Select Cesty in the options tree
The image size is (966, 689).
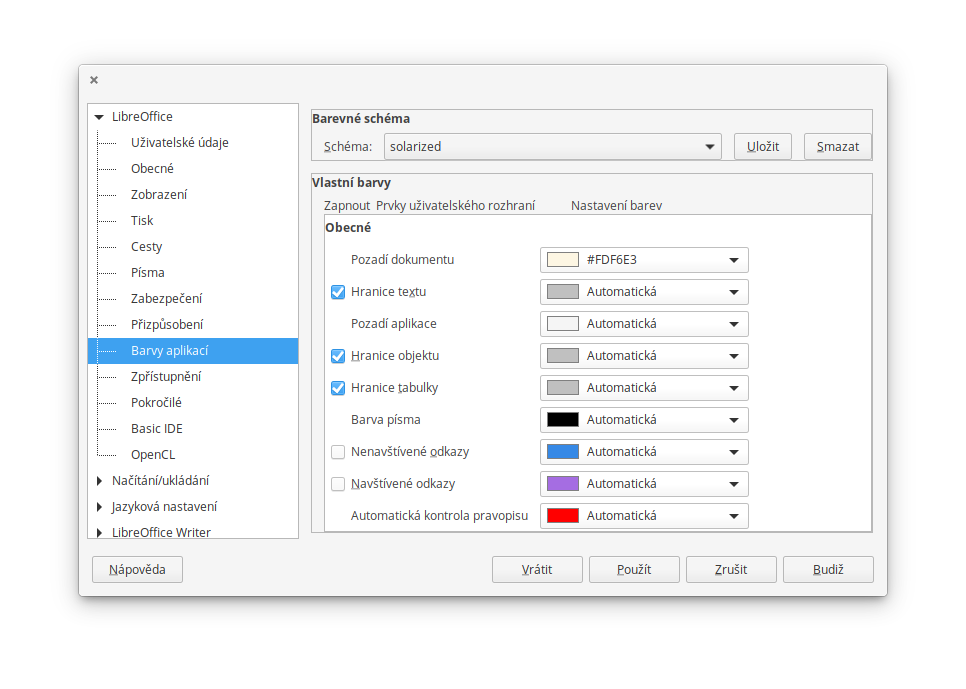pos(147,247)
